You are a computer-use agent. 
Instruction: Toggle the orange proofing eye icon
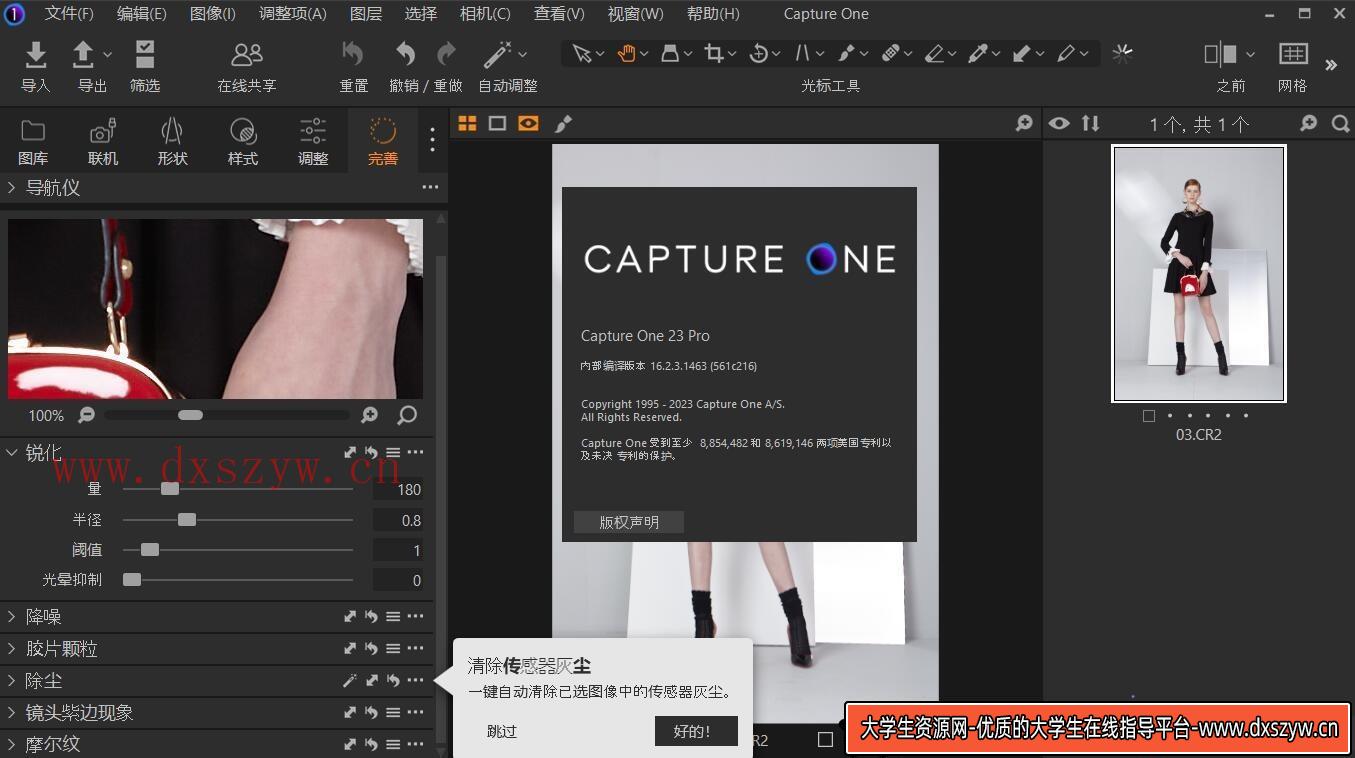(529, 123)
